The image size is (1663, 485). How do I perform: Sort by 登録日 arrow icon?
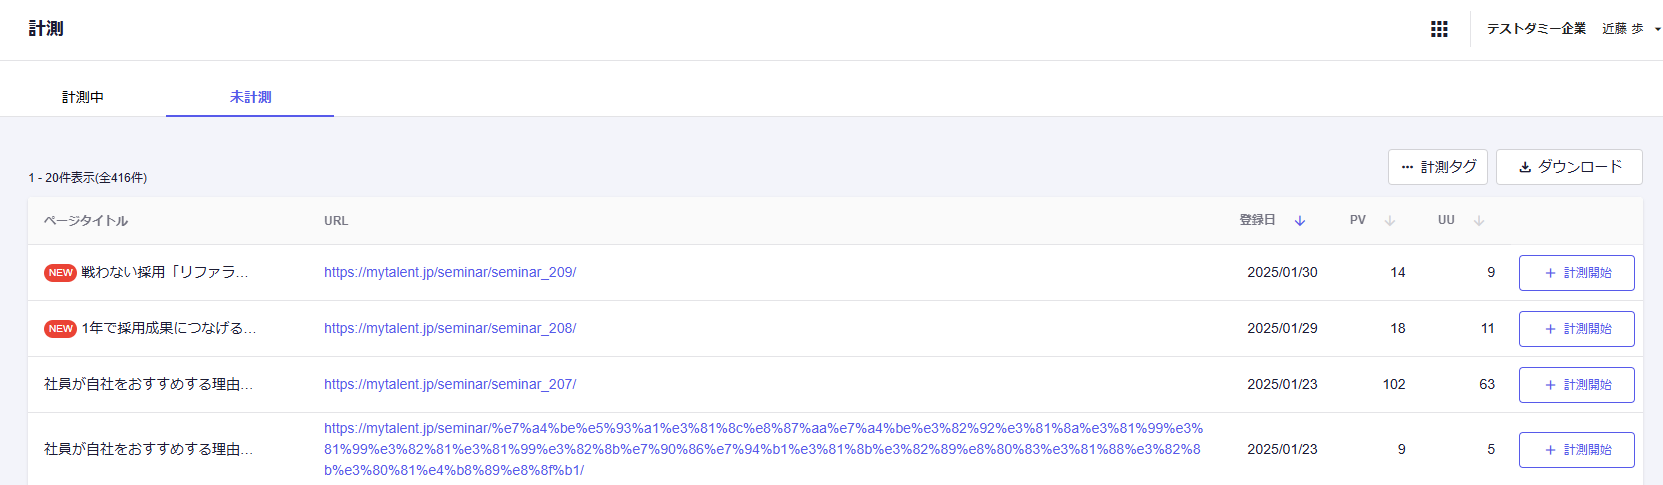(x=1299, y=221)
